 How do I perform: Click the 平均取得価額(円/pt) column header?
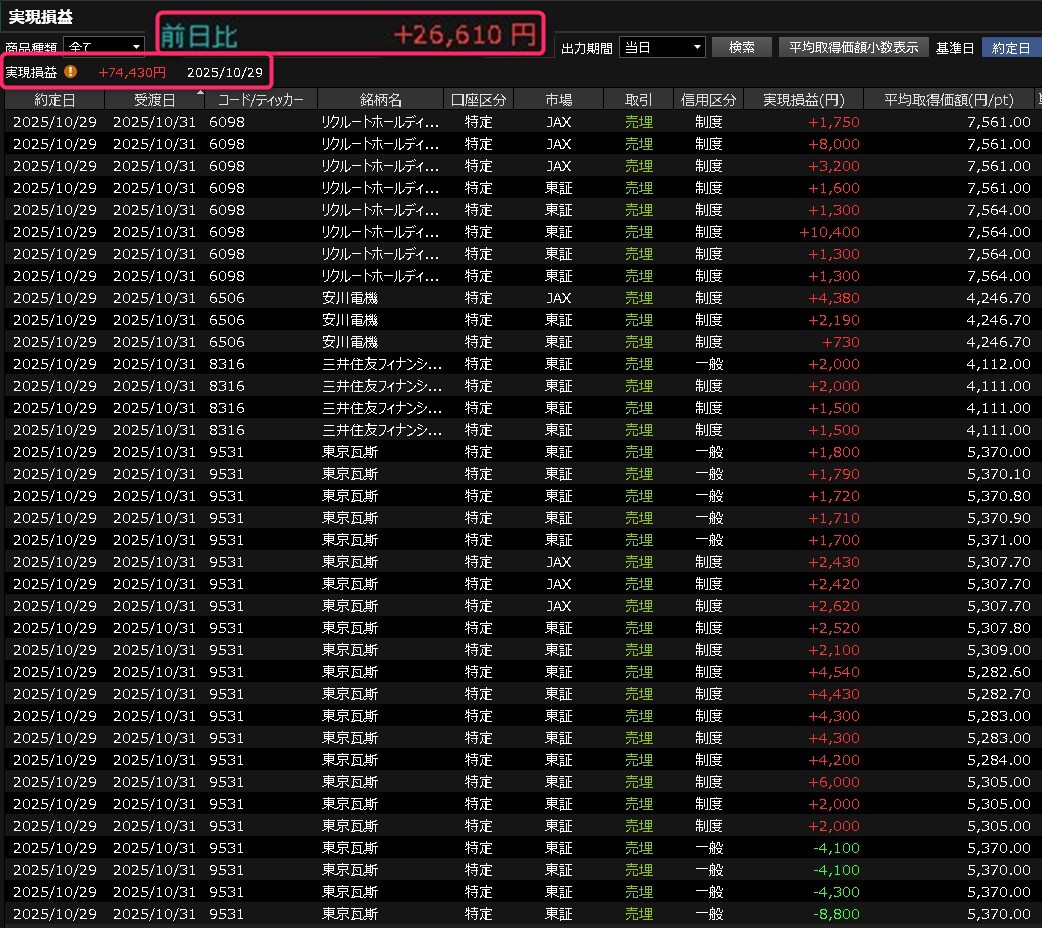950,100
